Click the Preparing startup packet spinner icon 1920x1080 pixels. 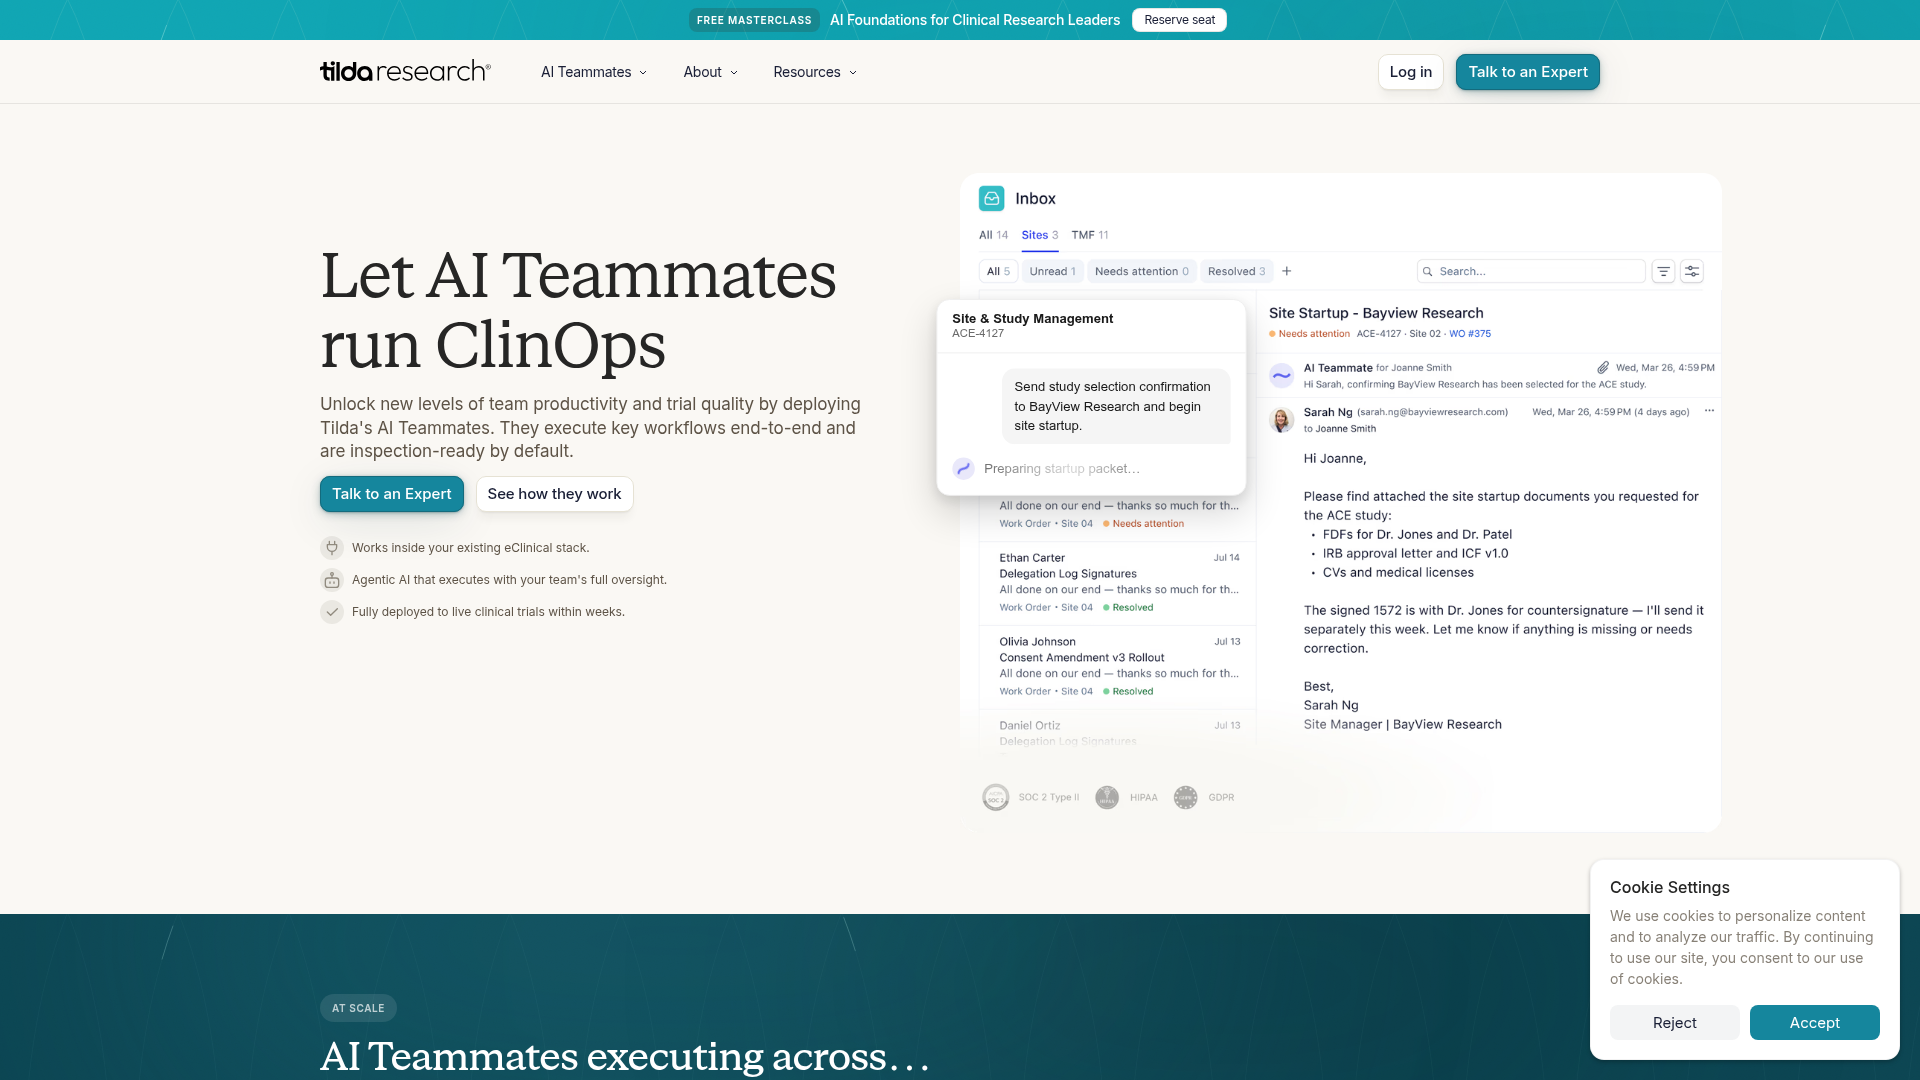(x=964, y=468)
